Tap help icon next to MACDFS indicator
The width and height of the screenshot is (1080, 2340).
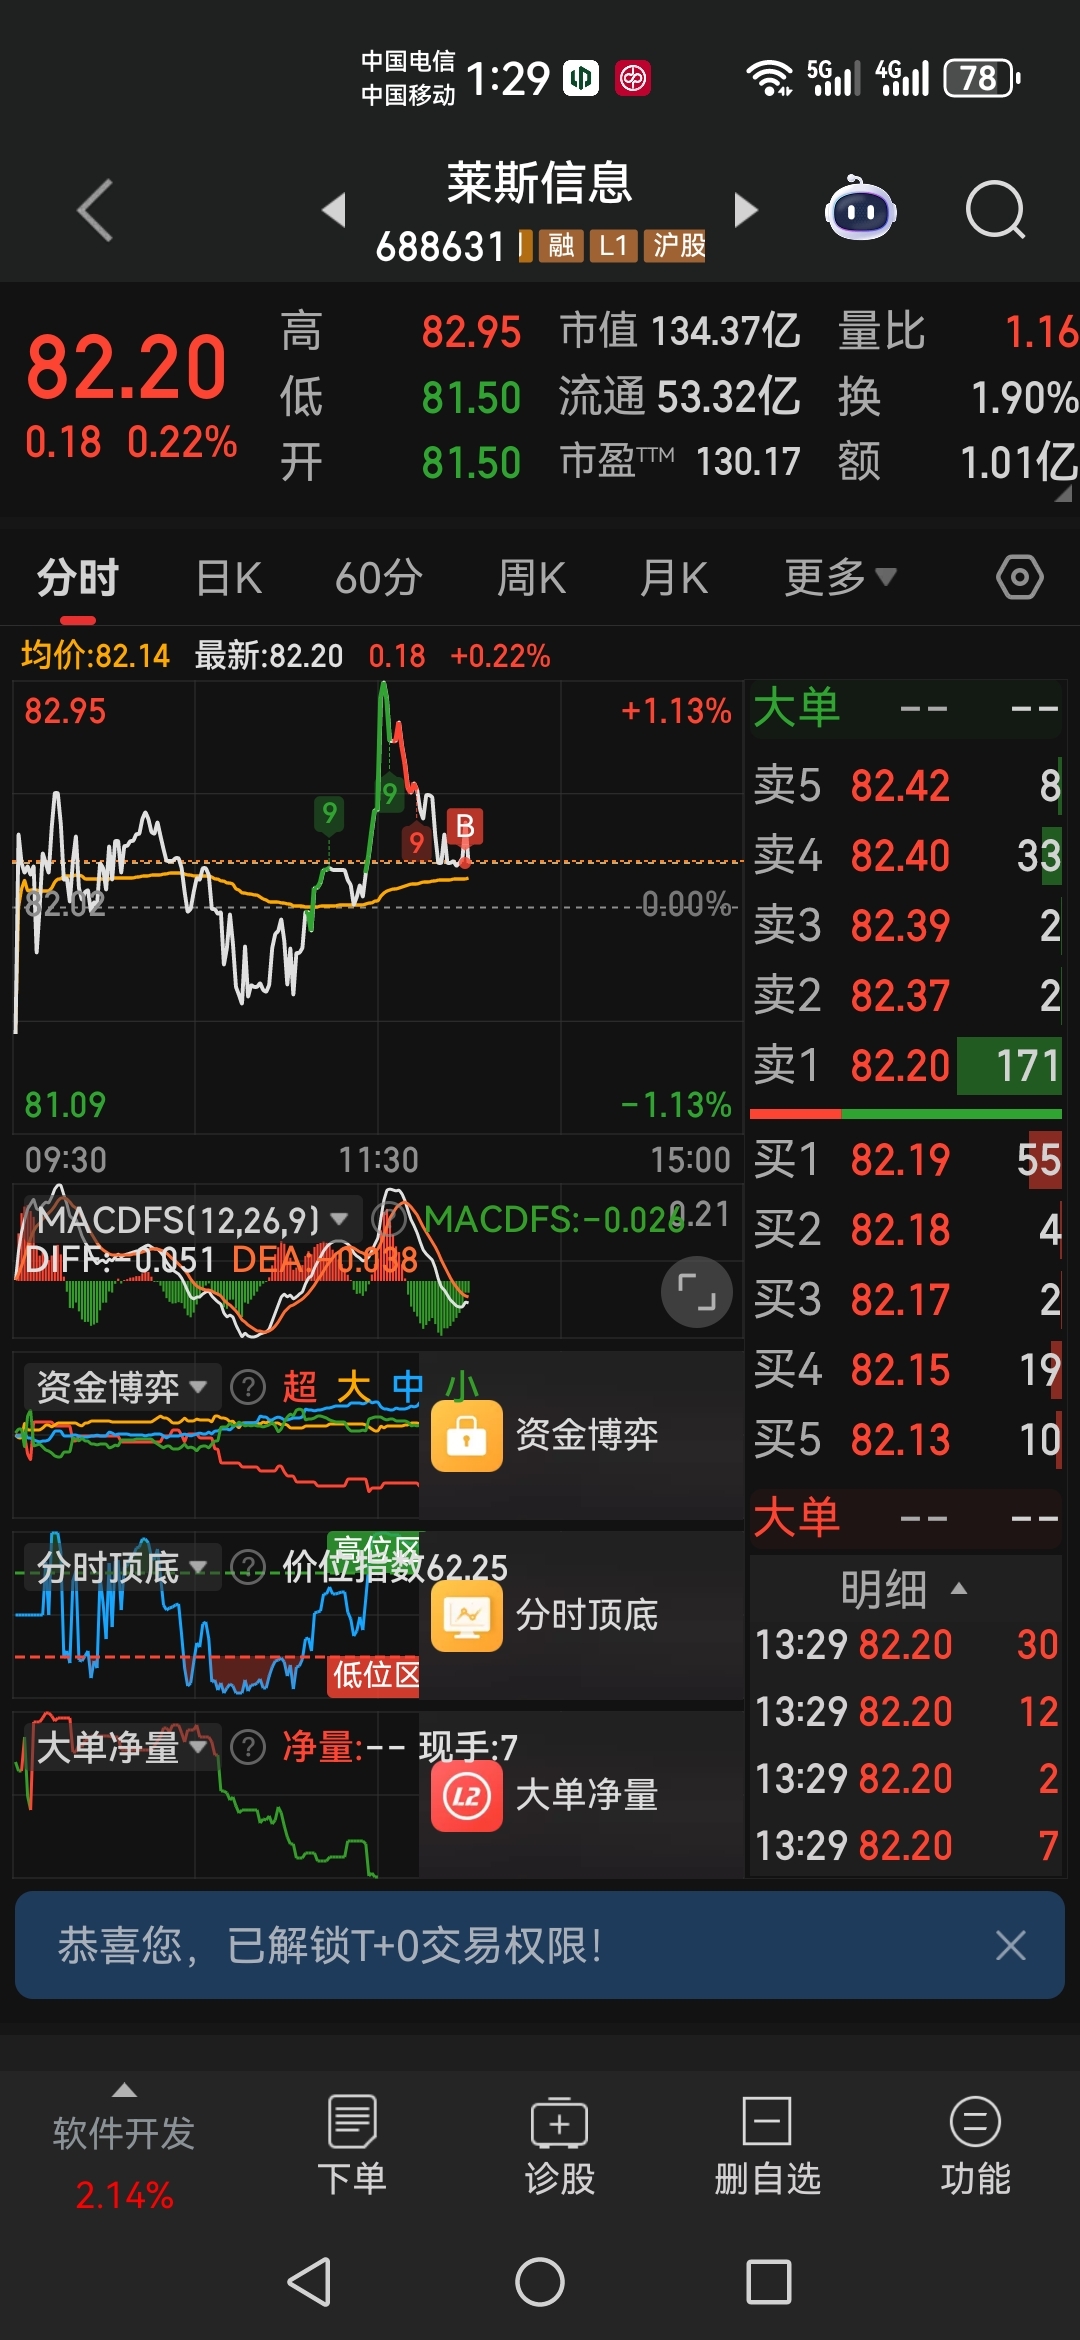pyautogui.click(x=388, y=1219)
